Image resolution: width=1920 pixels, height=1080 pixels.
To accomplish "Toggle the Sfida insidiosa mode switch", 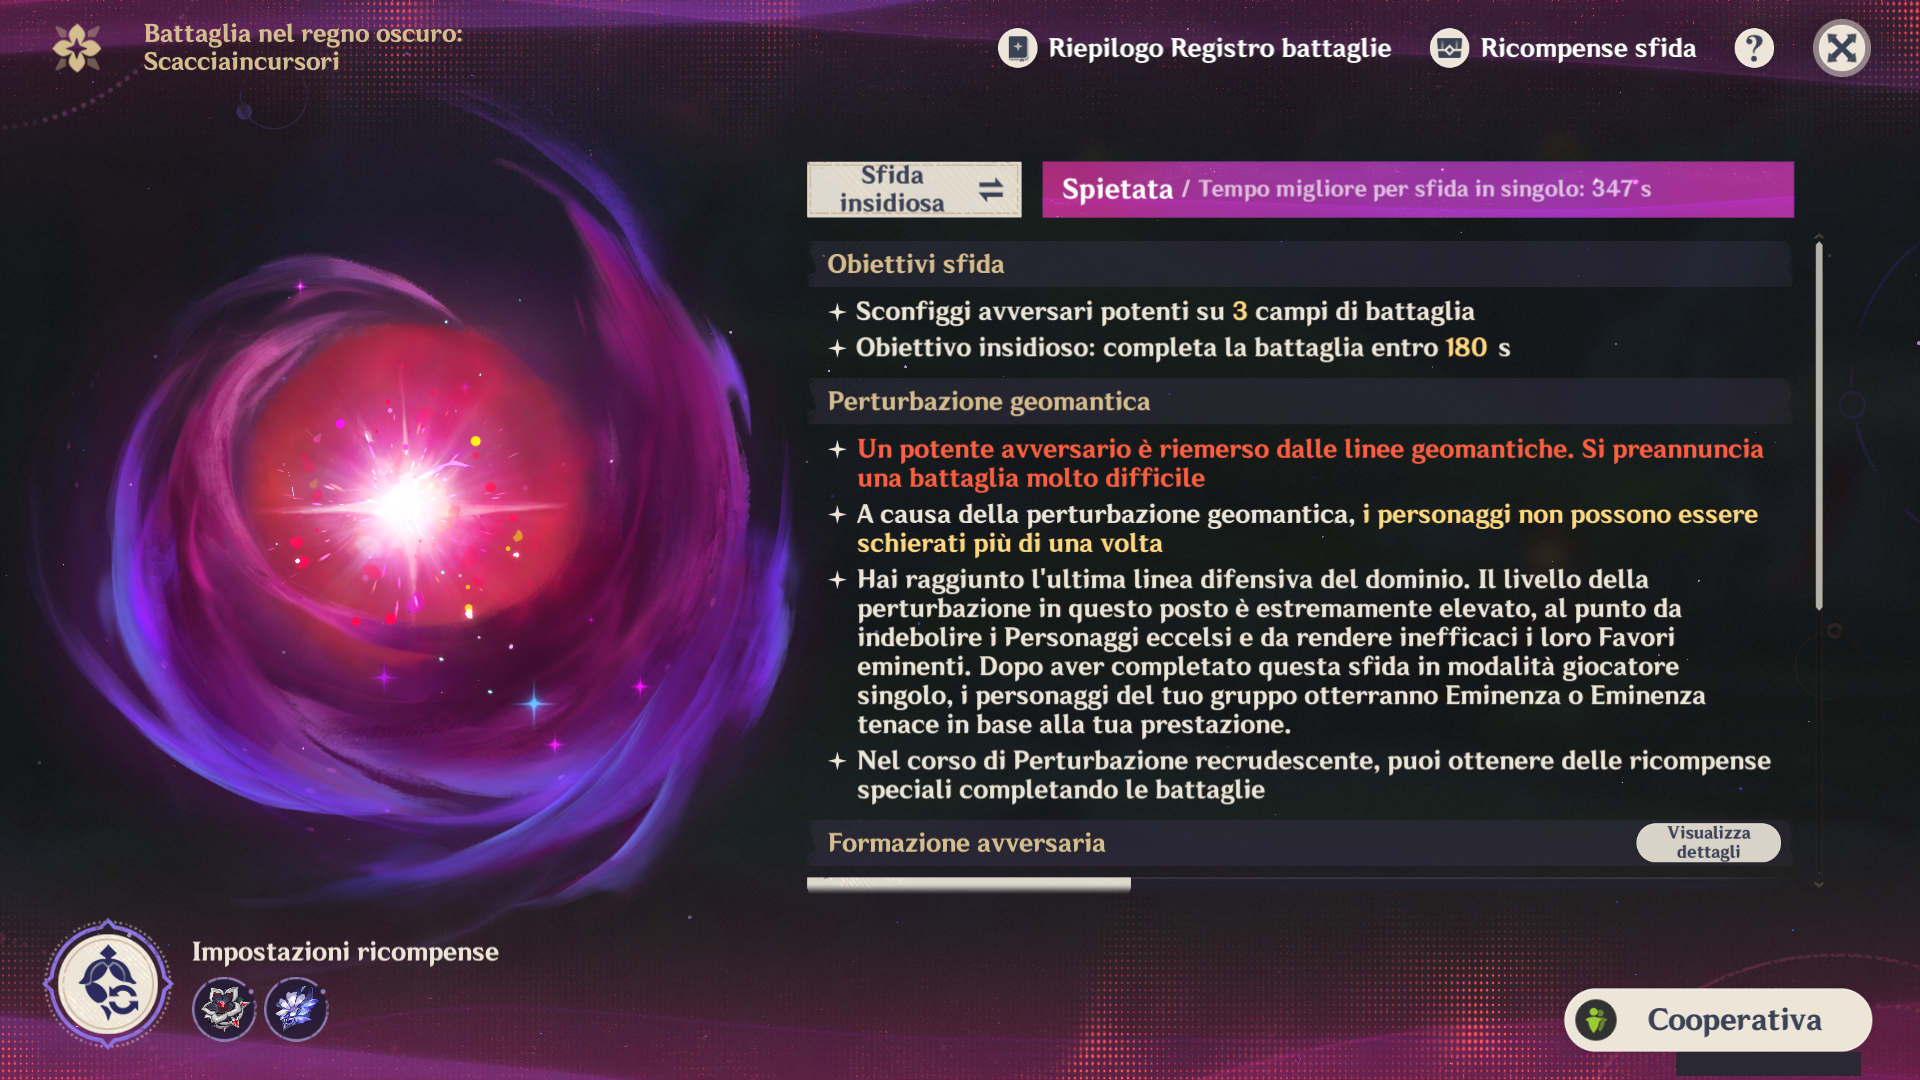I will 914,189.
